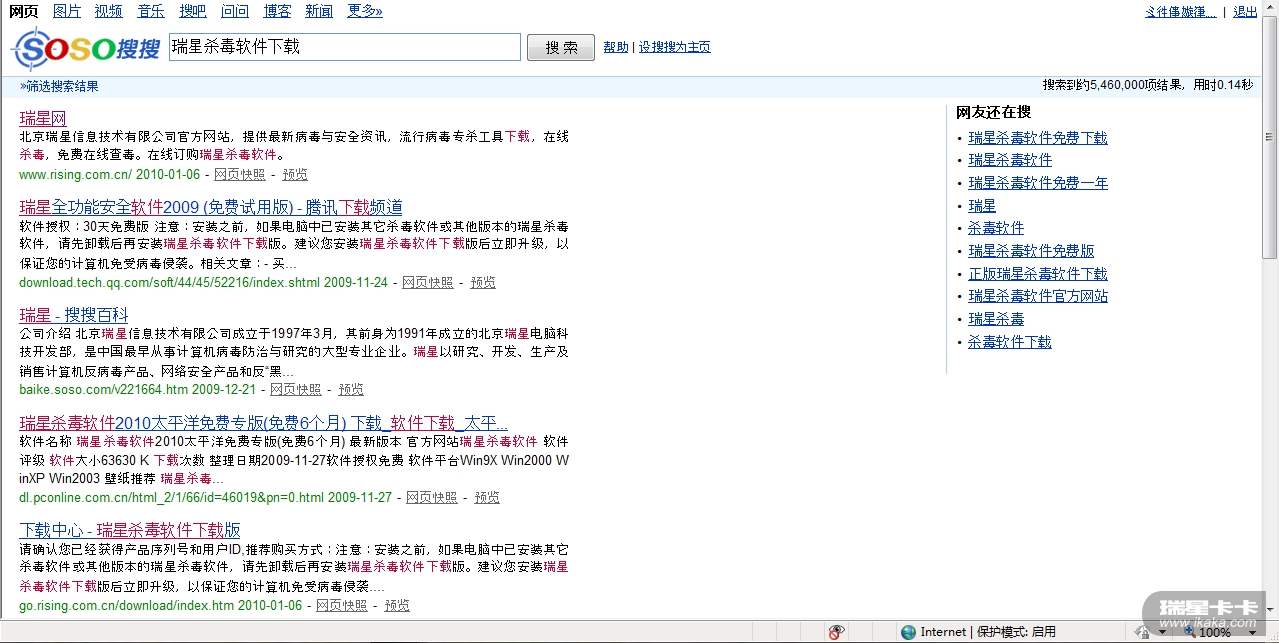Click related search 瑞星杀毒软件免费版
The height and width of the screenshot is (643, 1279).
tap(1031, 251)
